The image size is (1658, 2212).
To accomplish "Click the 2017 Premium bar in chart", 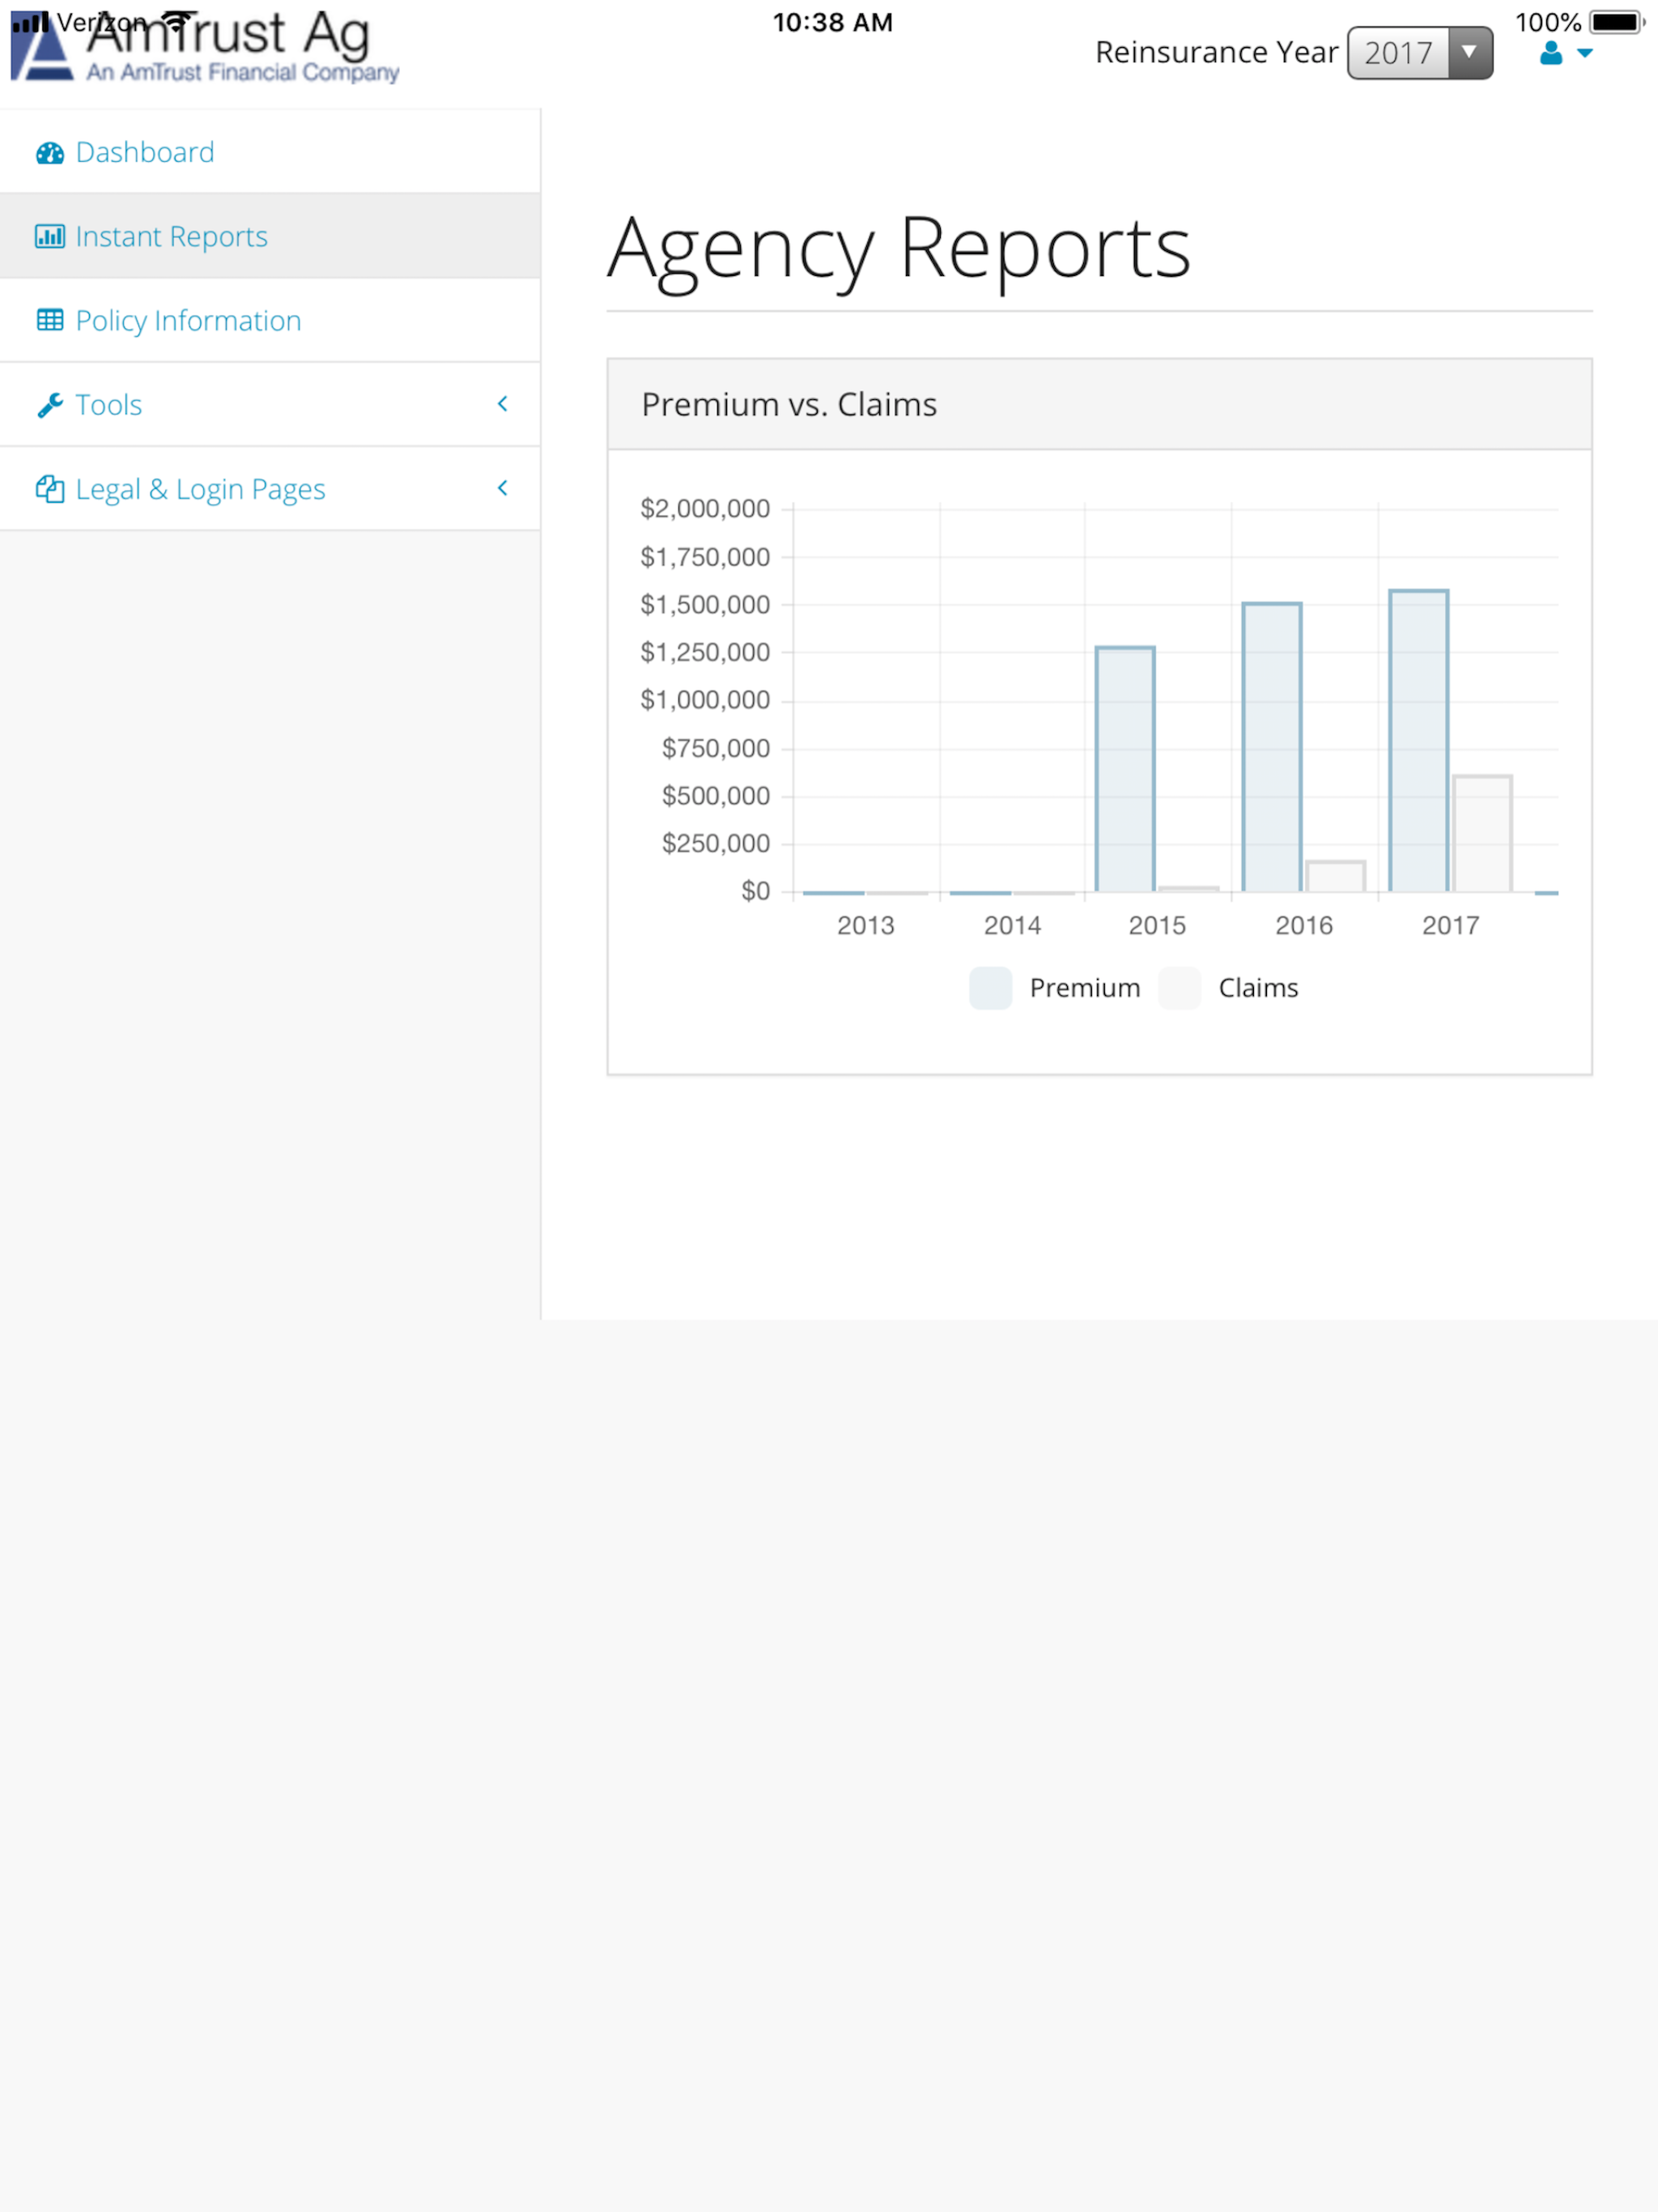I will click(x=1418, y=740).
